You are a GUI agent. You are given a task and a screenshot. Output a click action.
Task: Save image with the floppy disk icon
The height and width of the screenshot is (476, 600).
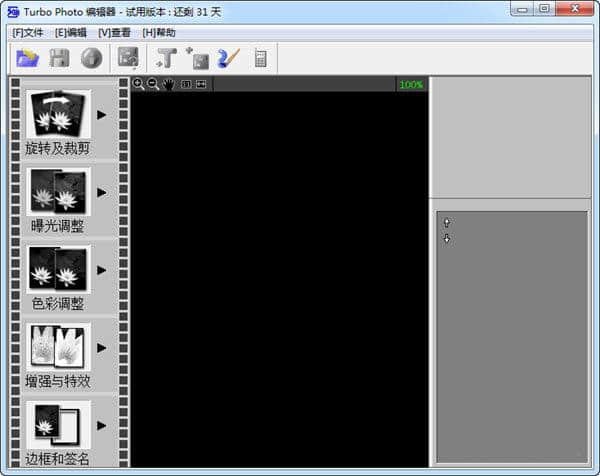tap(59, 59)
